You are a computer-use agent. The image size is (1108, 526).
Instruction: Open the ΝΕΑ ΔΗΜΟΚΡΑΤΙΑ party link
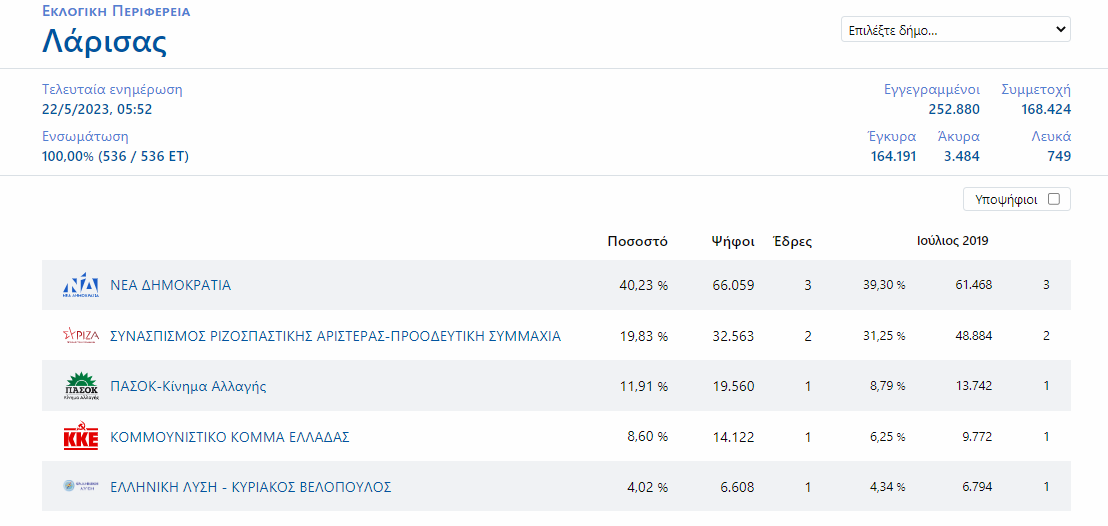click(170, 285)
